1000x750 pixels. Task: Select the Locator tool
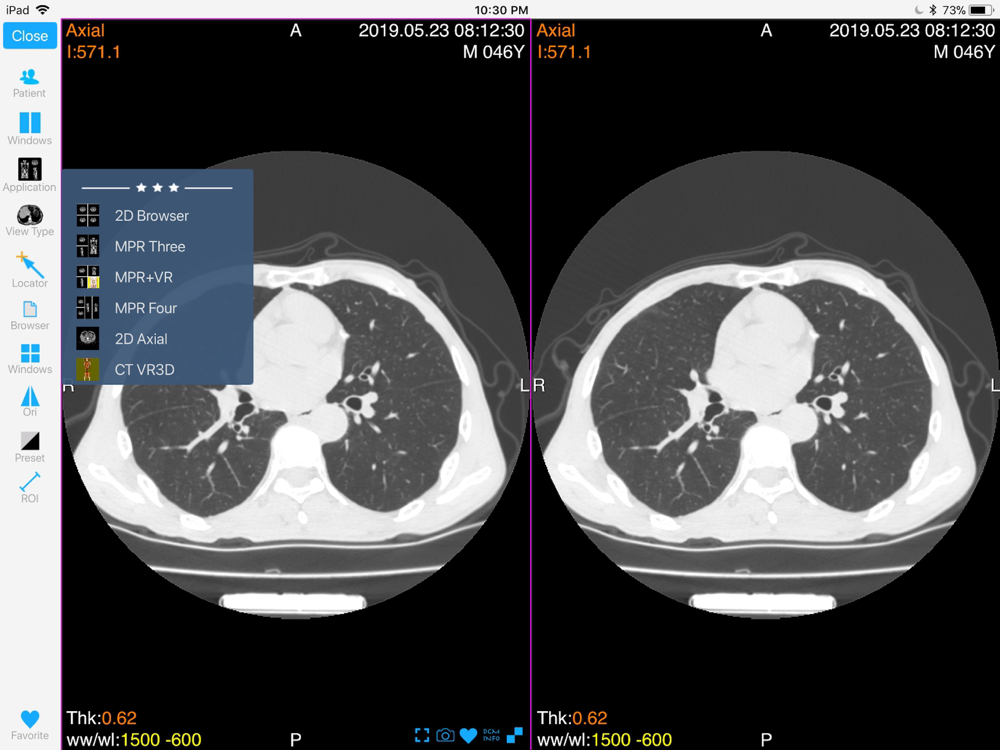[x=29, y=270]
